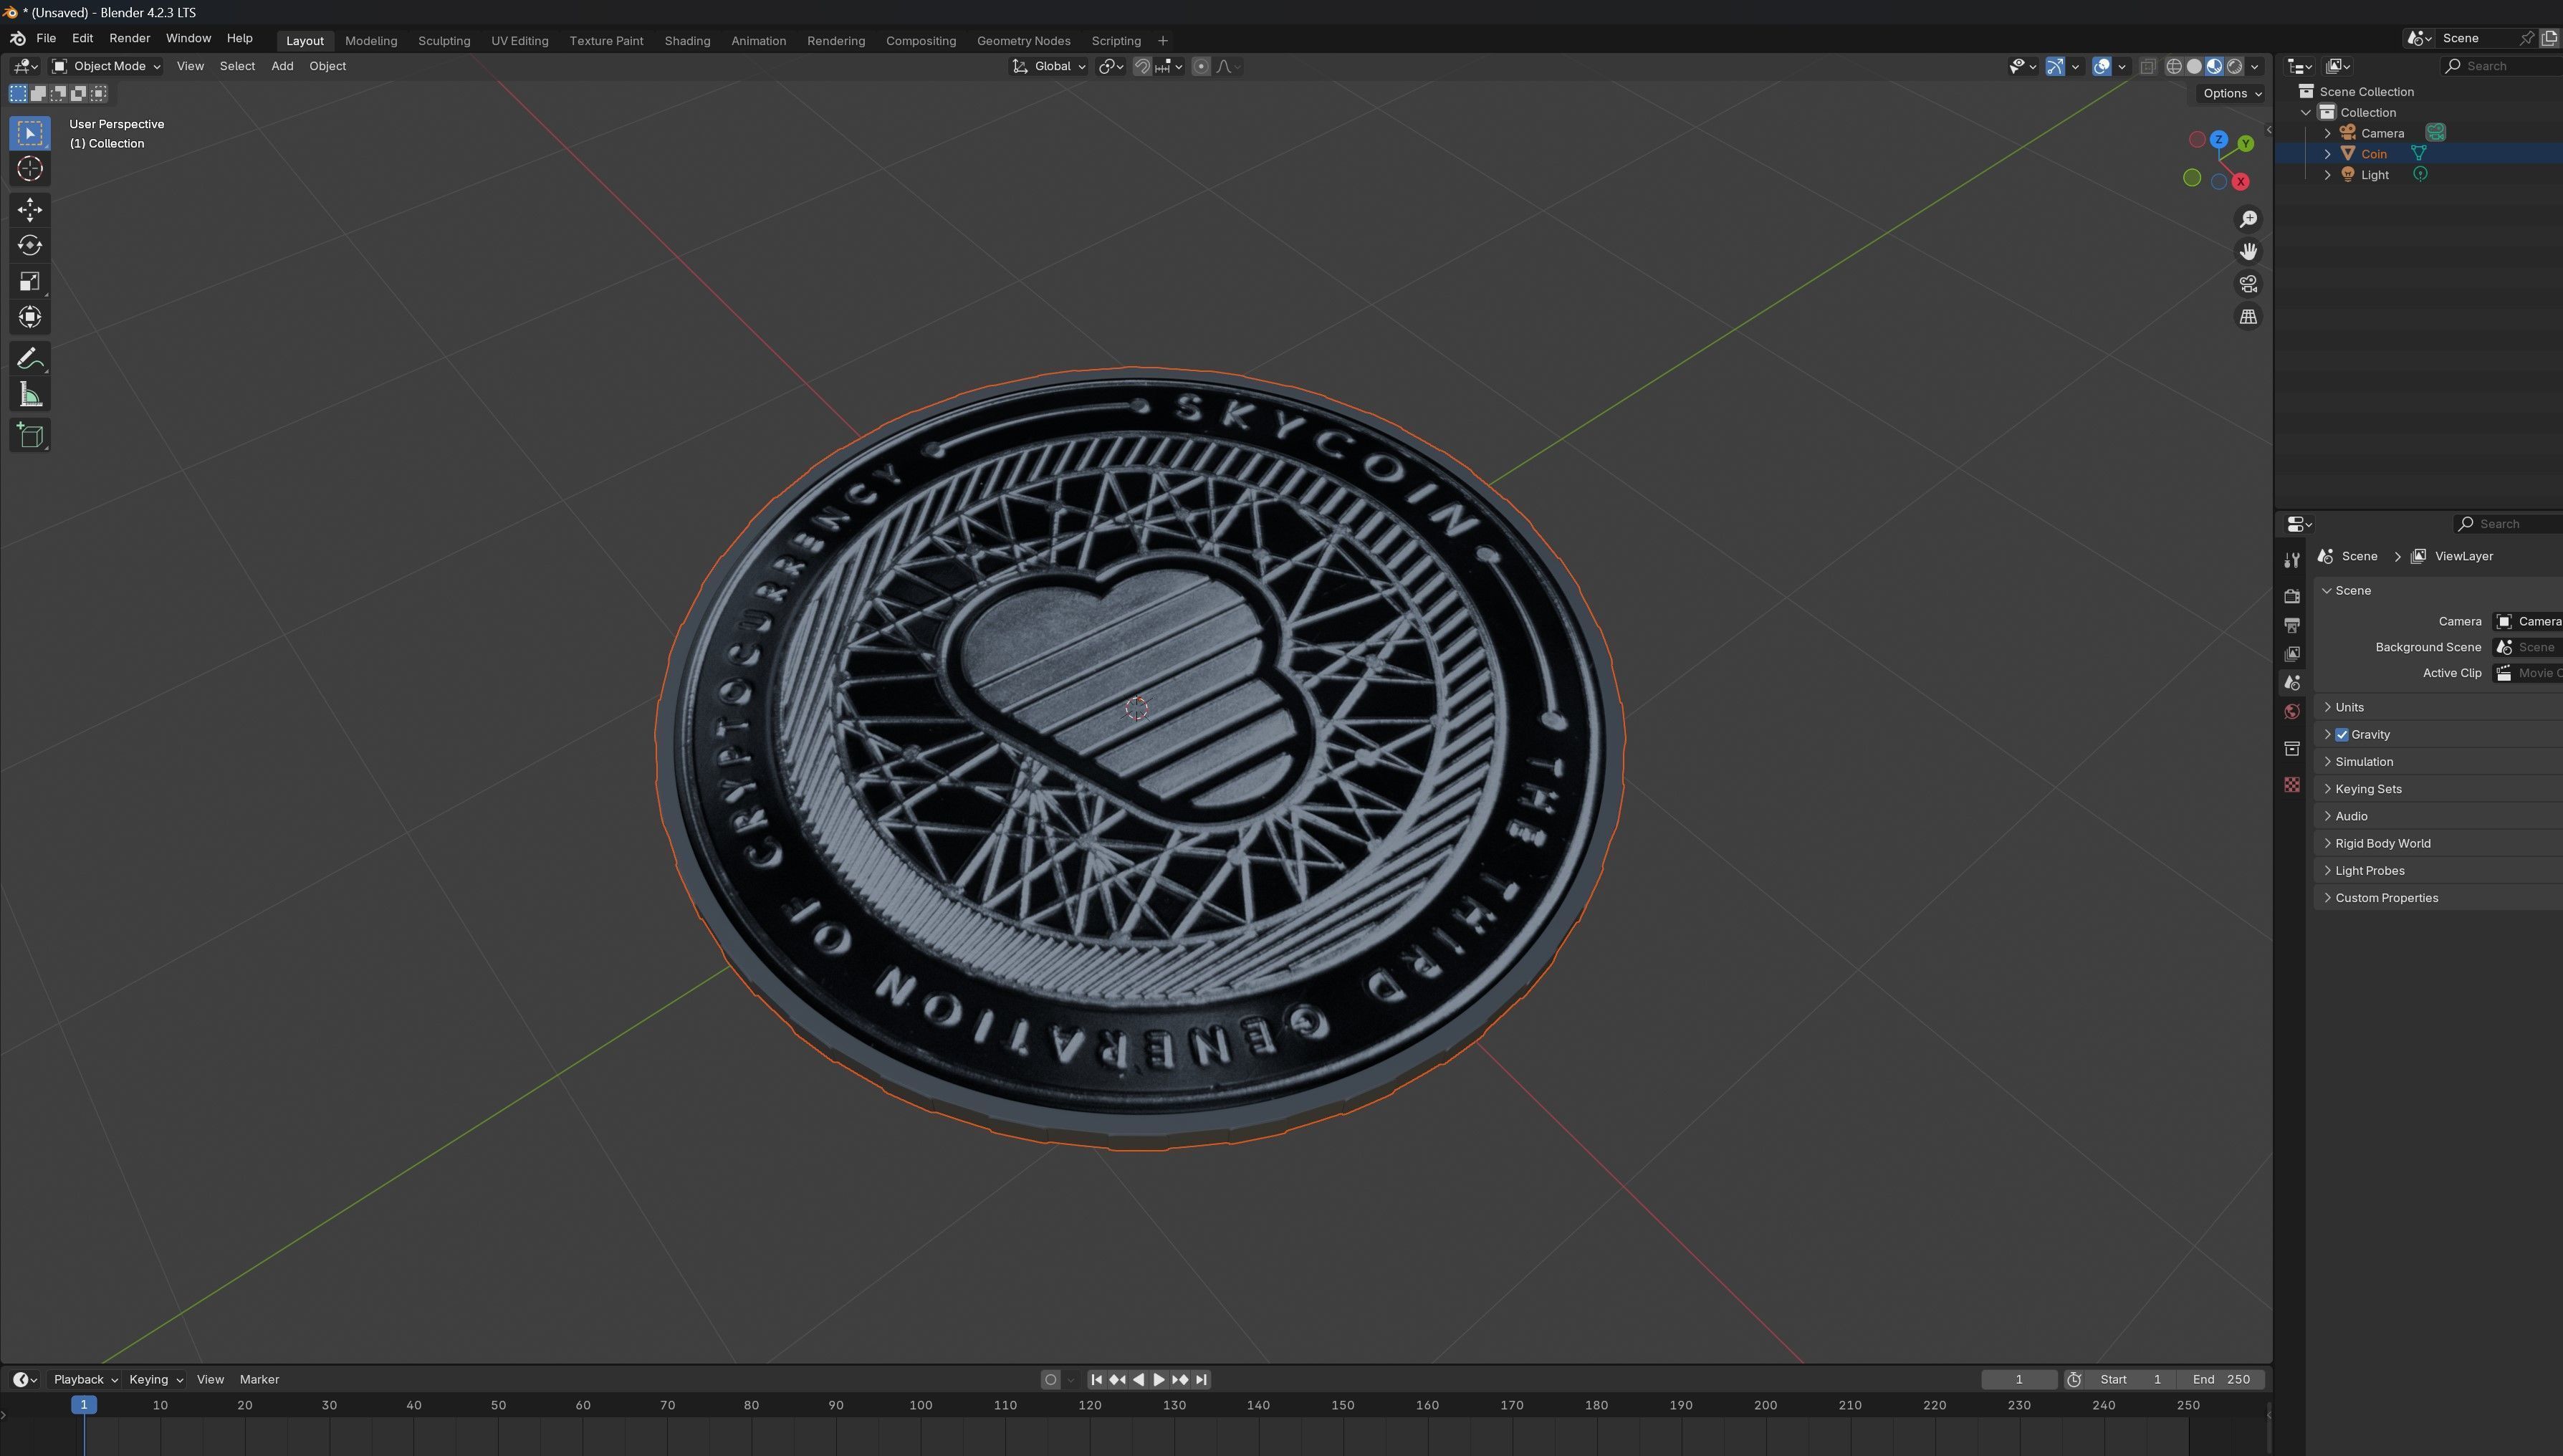Open the Tool properties tab
This screenshot has height=1456, width=2563.
[x=2292, y=560]
